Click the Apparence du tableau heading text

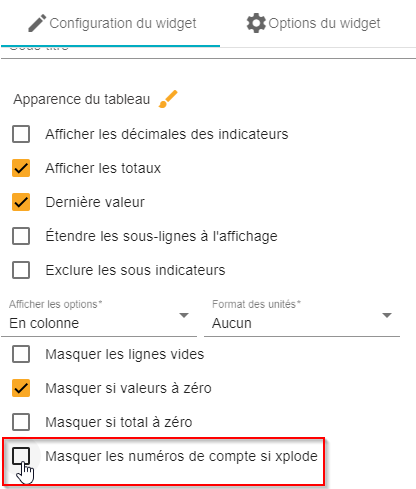pos(82,99)
